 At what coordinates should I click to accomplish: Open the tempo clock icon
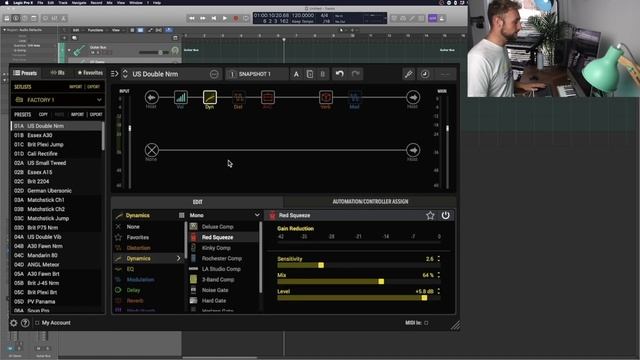[x=425, y=74]
